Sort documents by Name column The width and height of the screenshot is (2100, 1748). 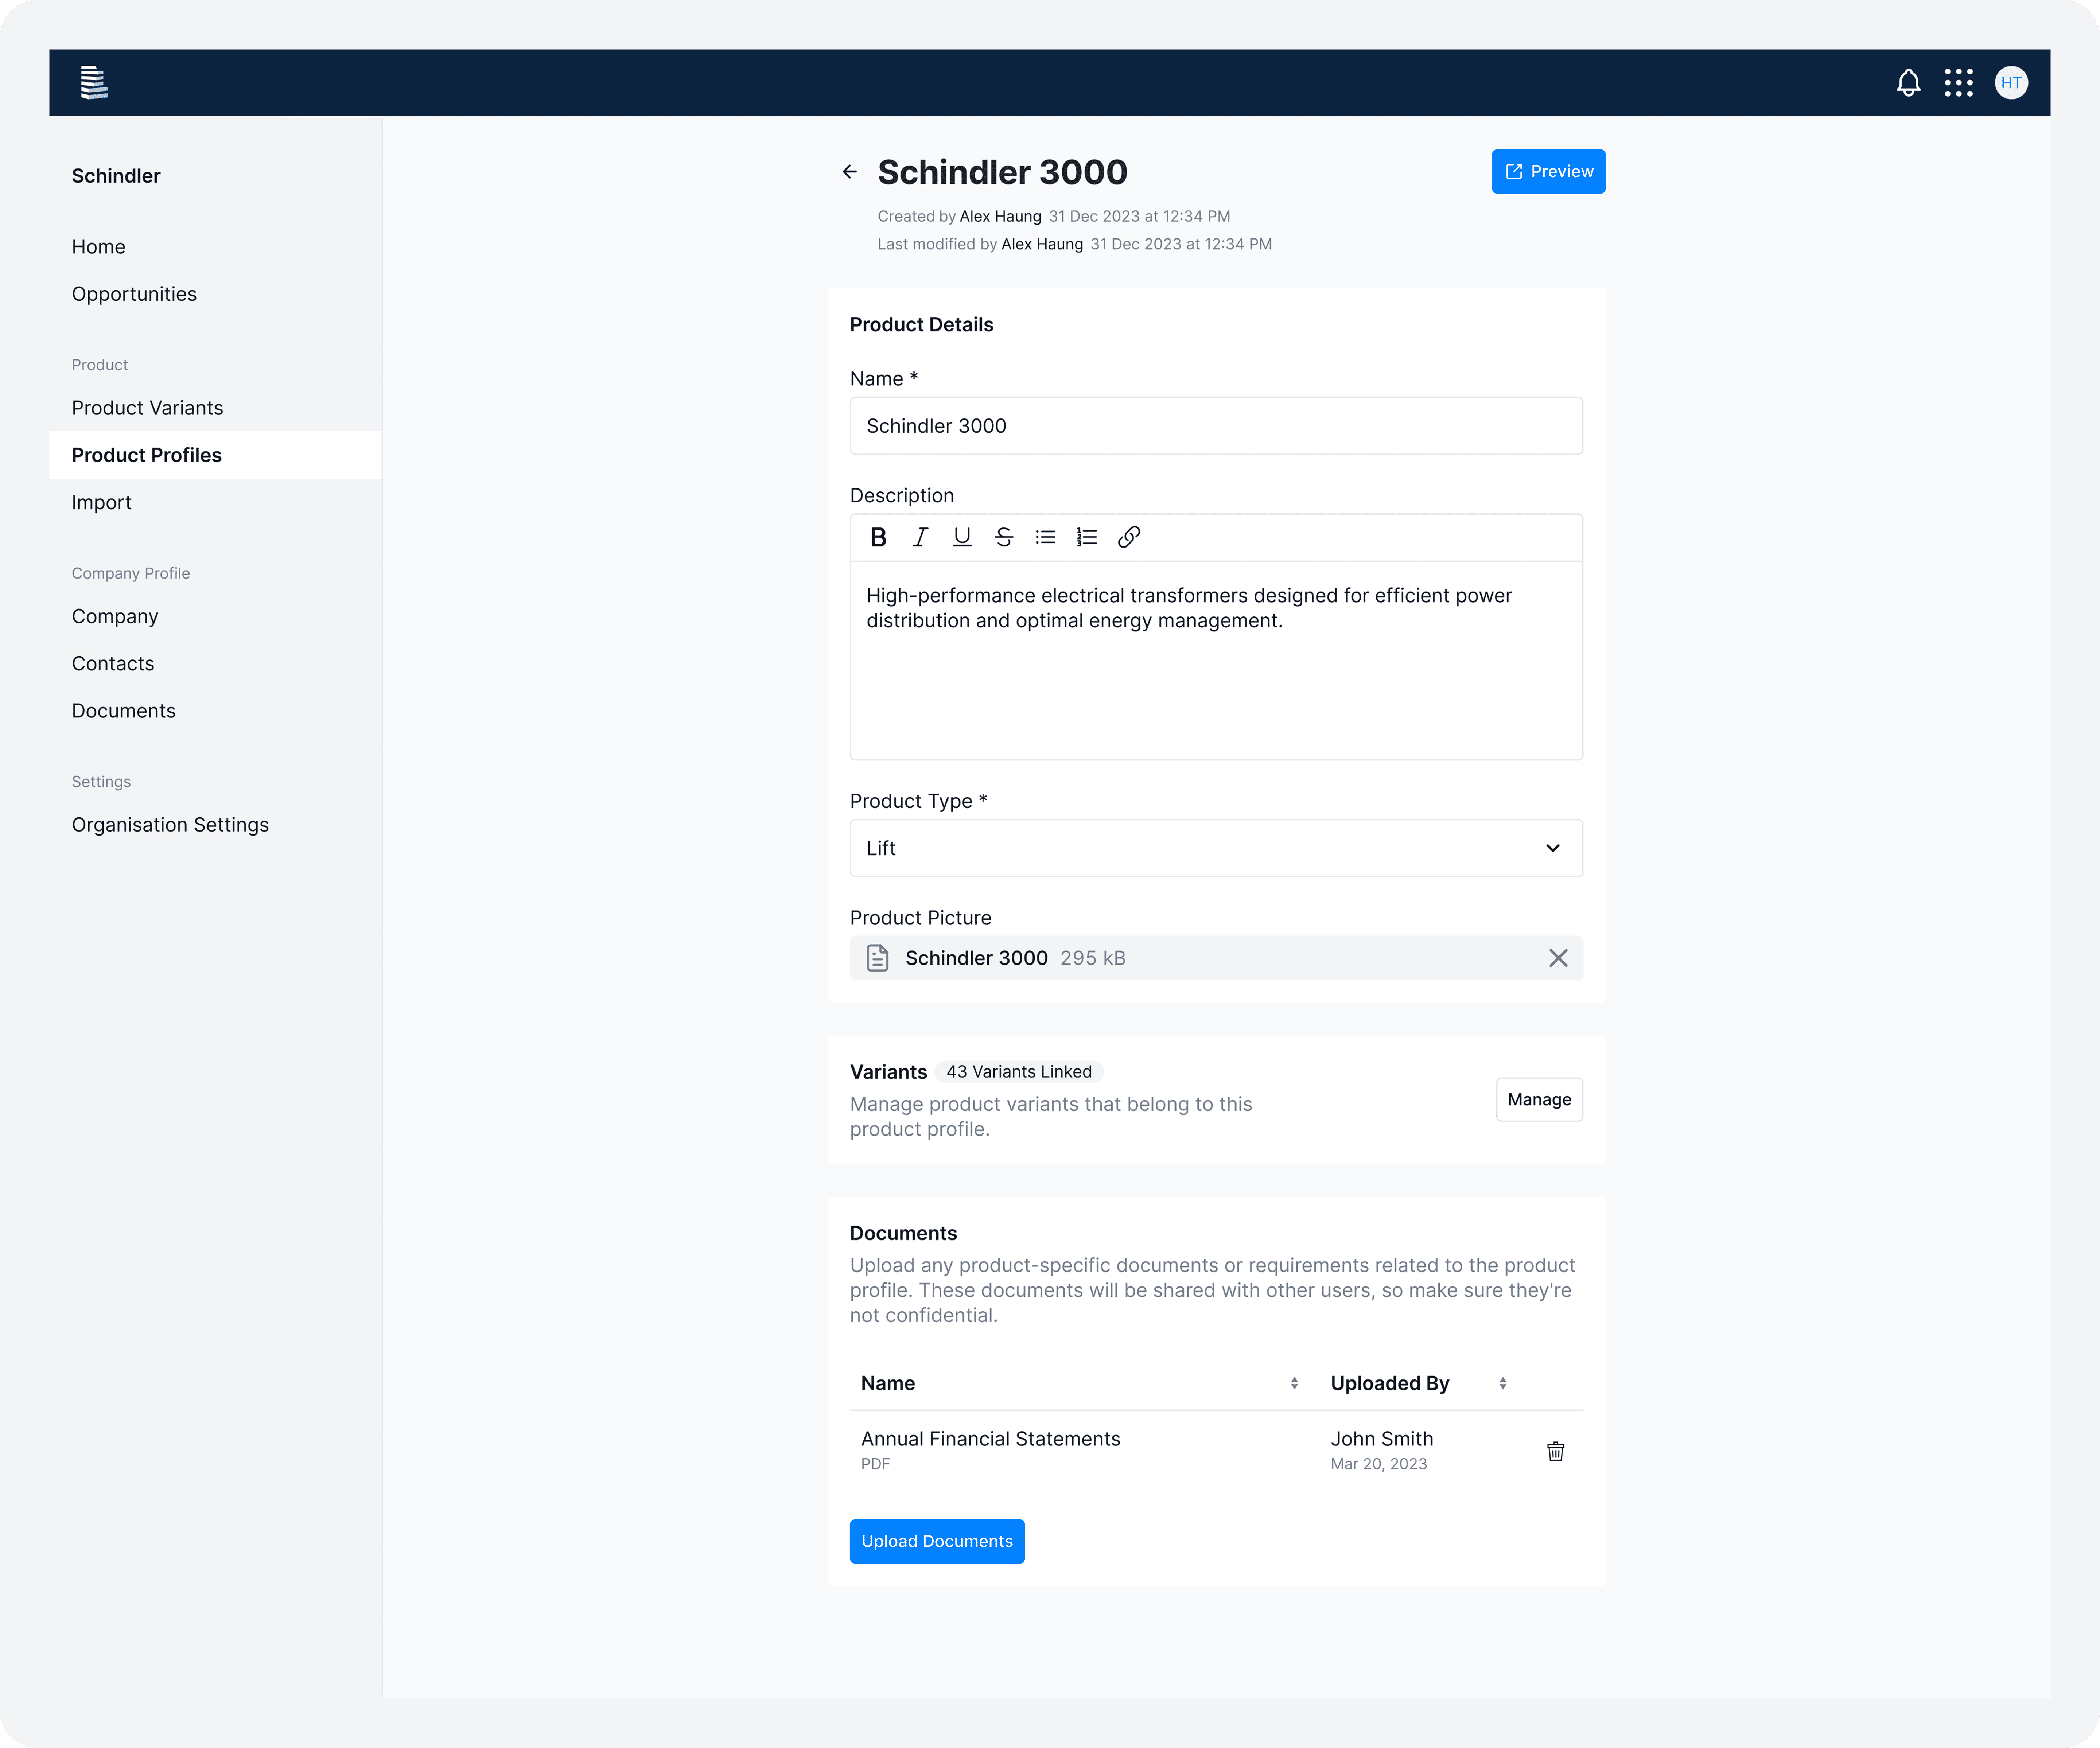(1294, 1383)
